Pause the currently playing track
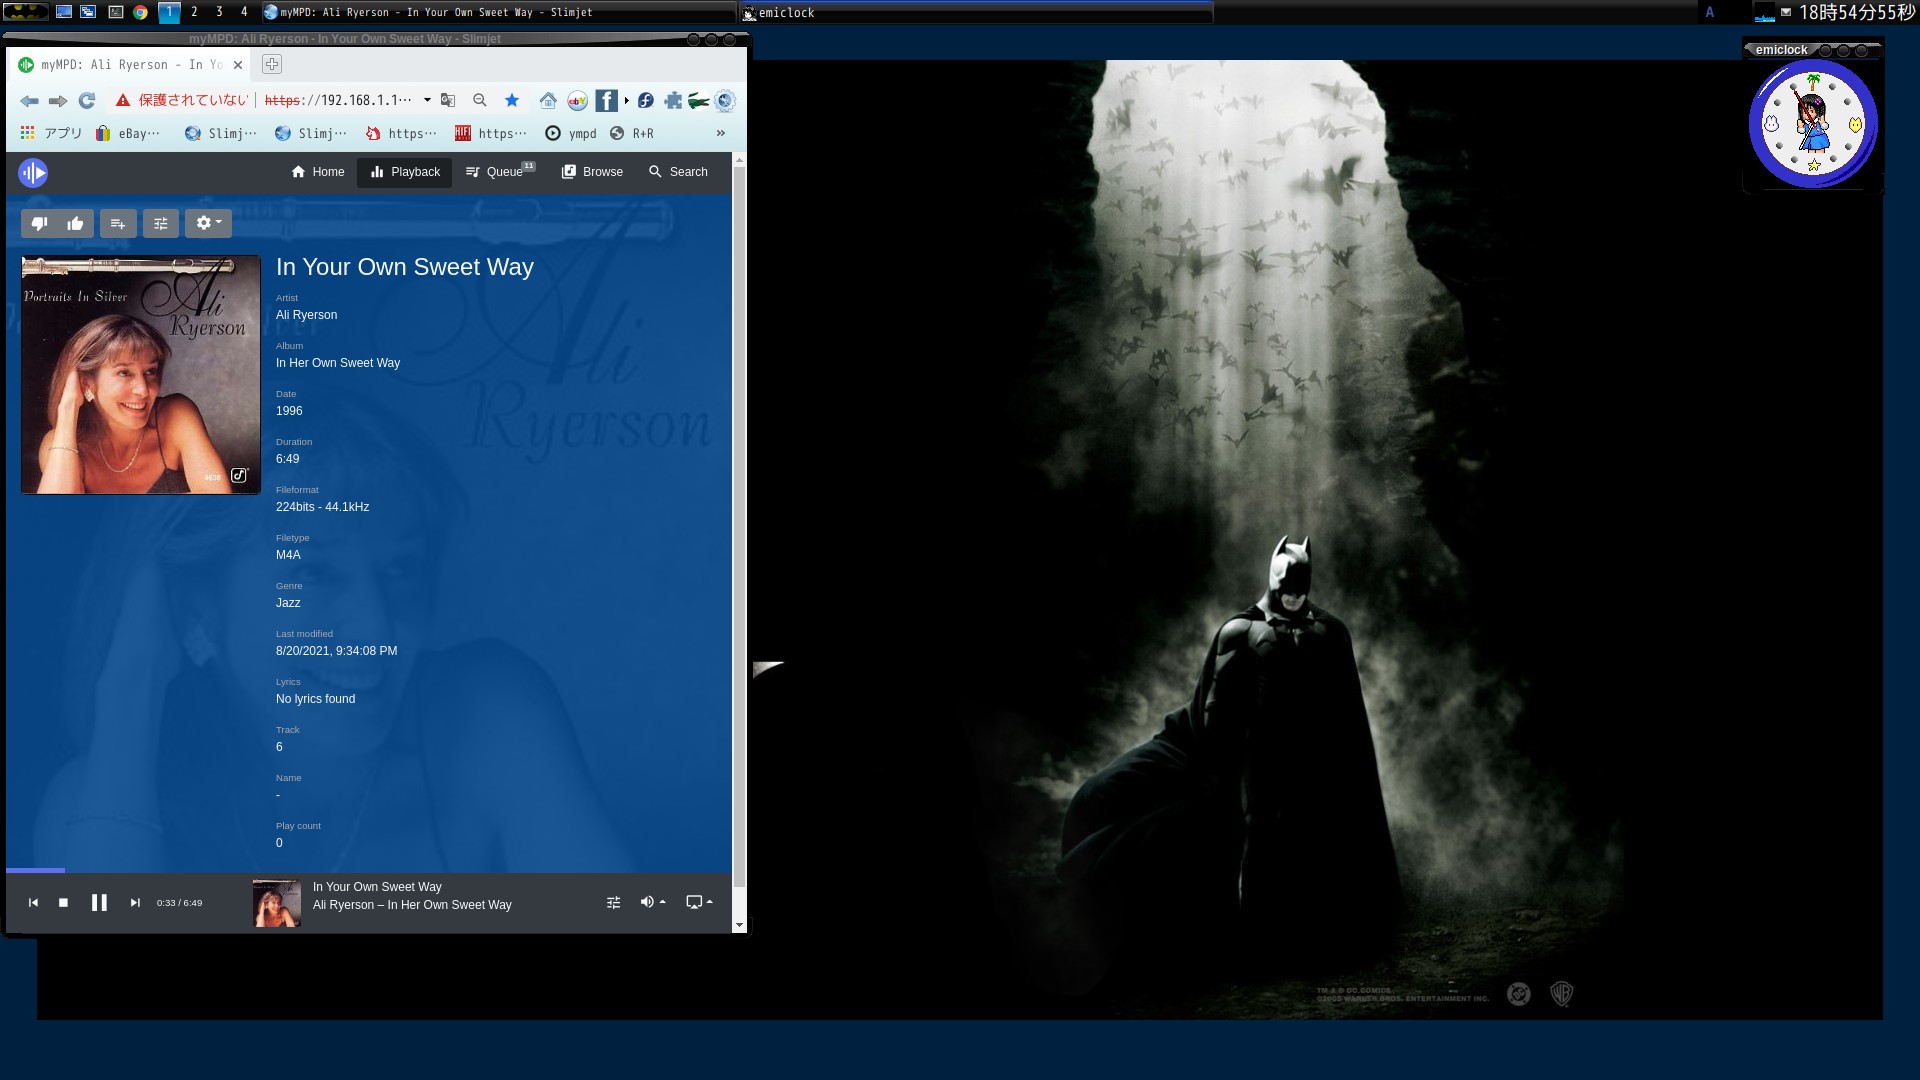1920x1080 pixels. point(99,902)
